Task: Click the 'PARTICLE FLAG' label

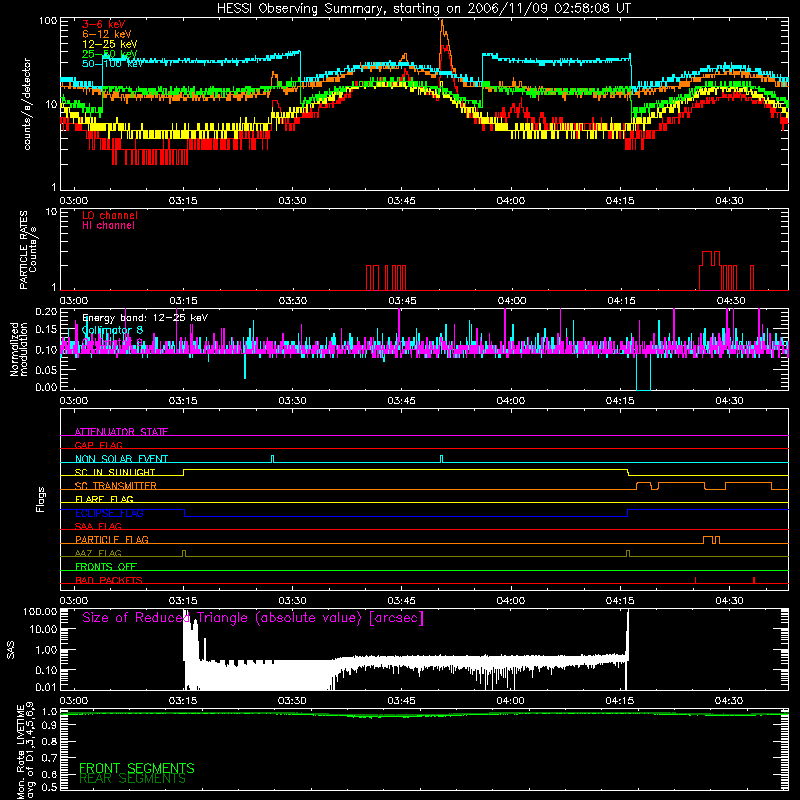Action: pyautogui.click(x=112, y=539)
